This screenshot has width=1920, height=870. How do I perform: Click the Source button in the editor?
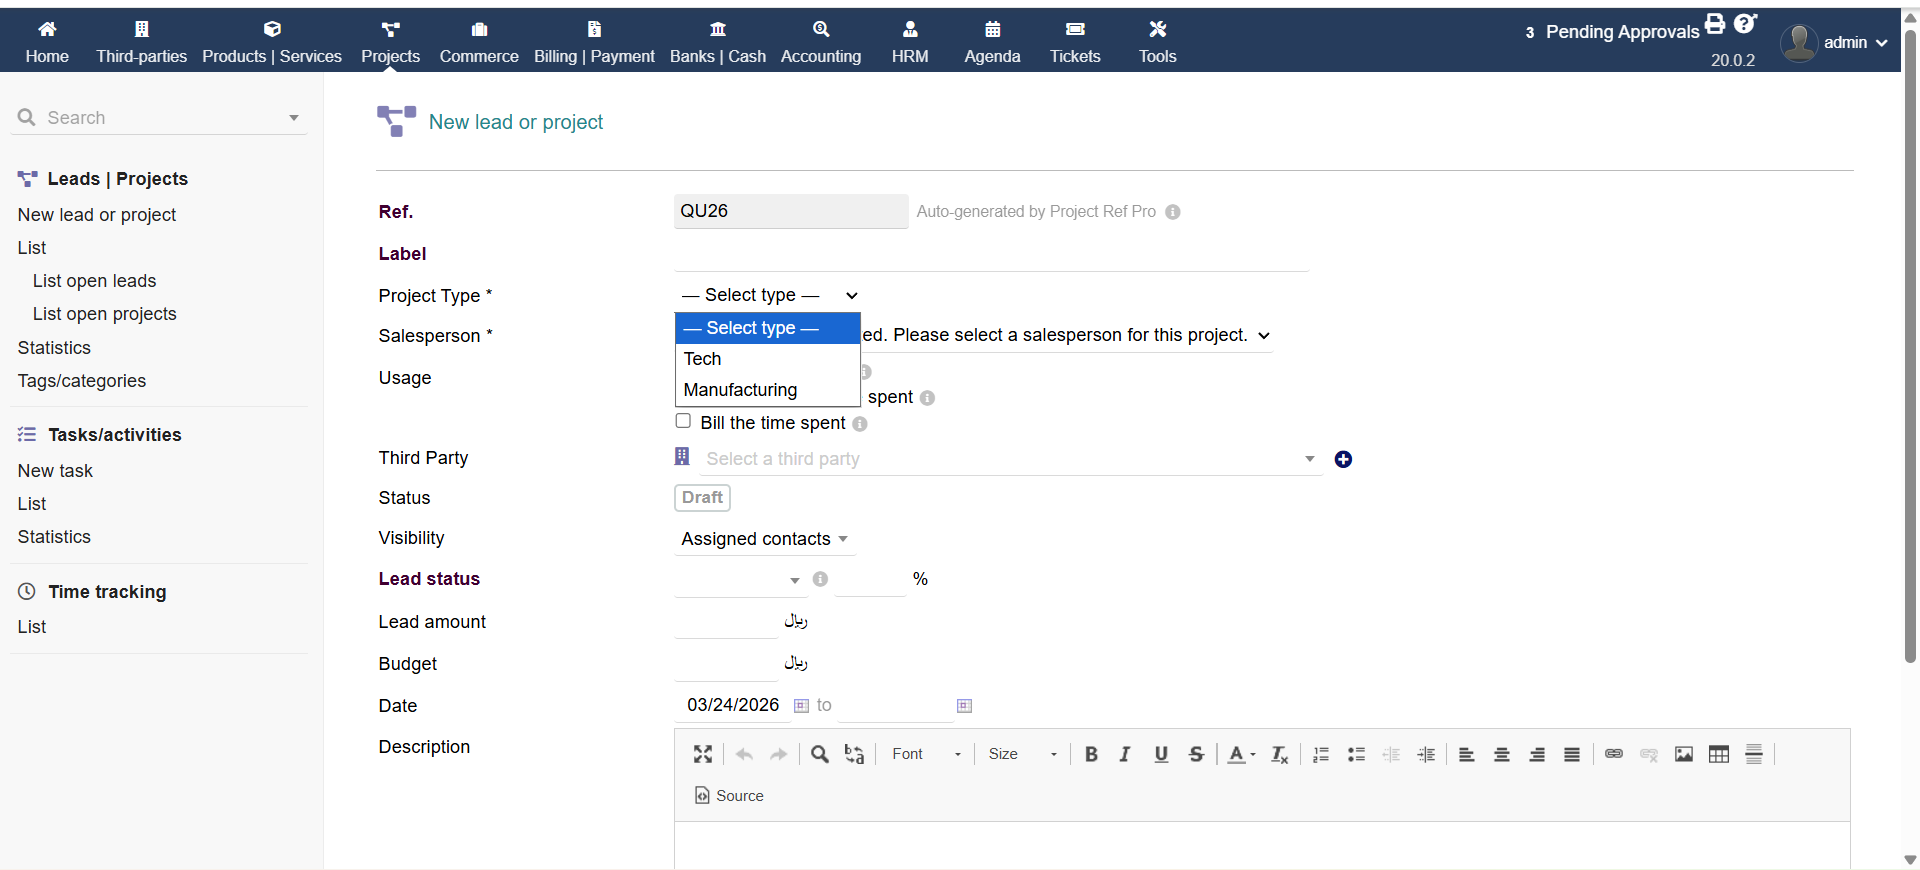tap(729, 796)
